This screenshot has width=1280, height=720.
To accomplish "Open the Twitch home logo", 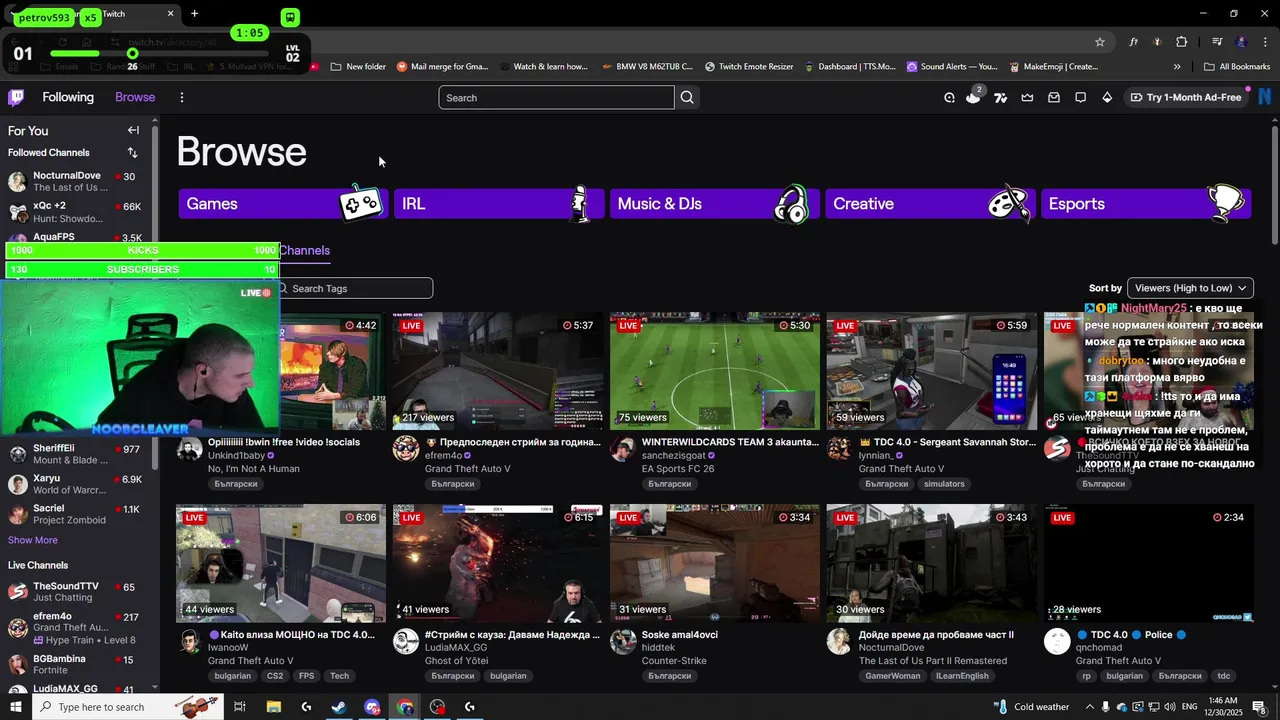I will click(16, 97).
